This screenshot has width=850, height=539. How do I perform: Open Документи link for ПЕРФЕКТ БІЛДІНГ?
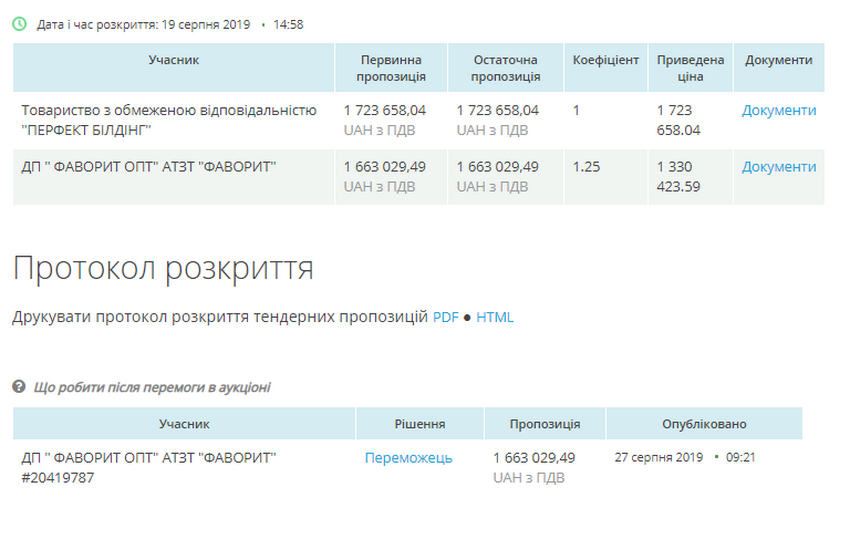coord(778,111)
